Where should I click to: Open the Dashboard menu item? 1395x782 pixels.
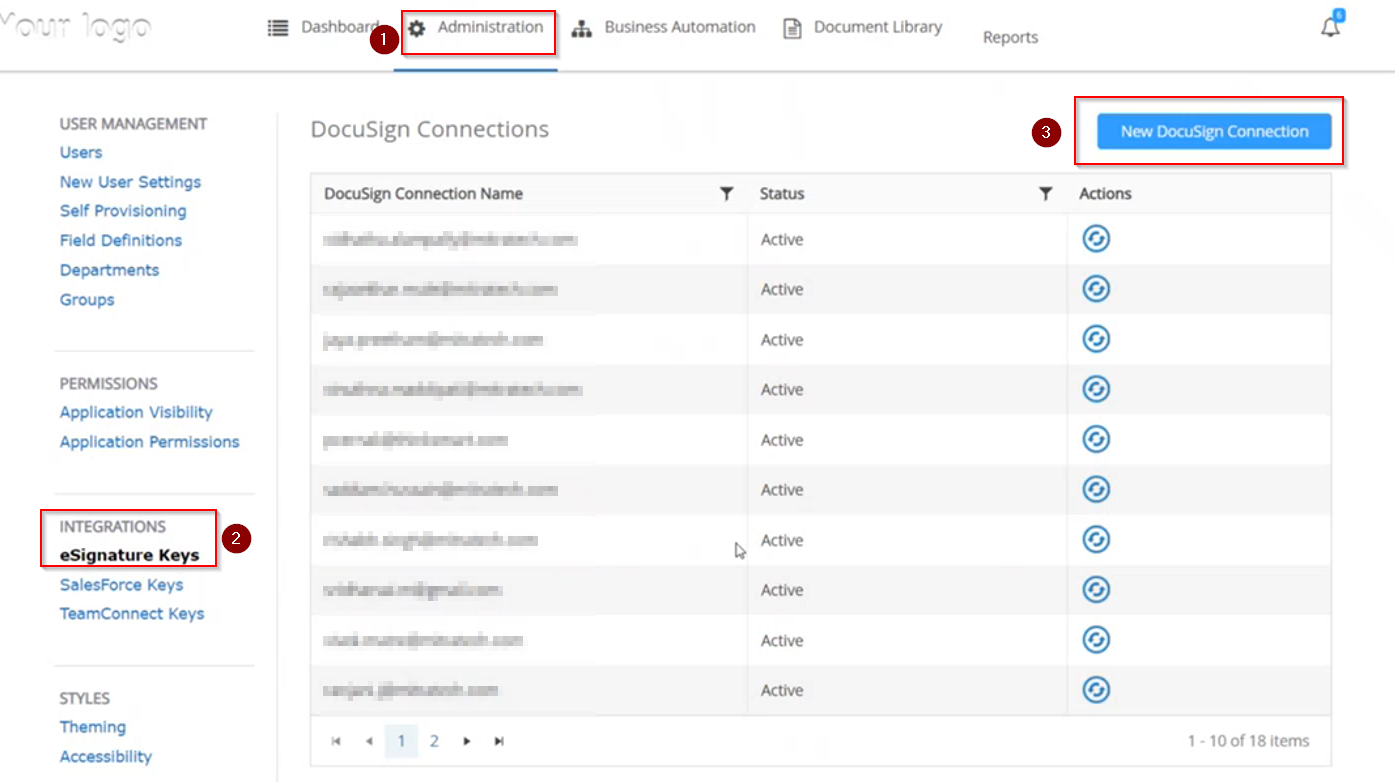point(323,28)
